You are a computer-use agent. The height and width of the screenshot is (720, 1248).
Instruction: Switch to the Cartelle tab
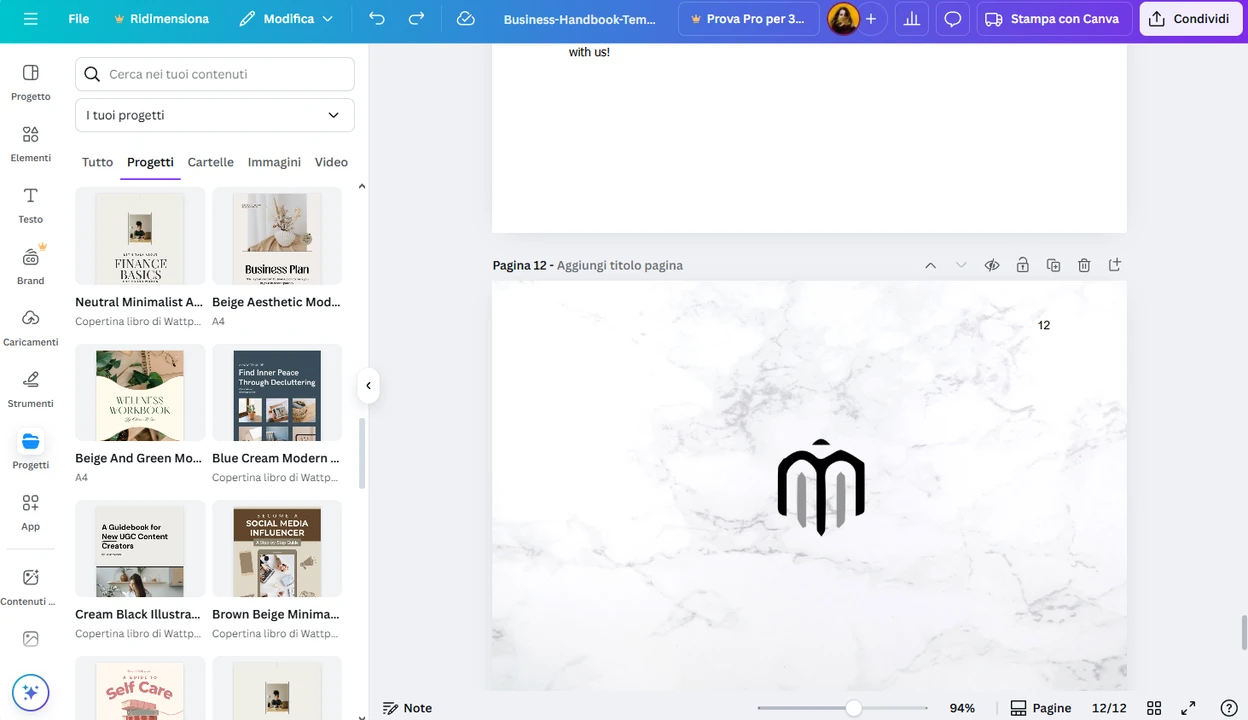[x=211, y=162]
